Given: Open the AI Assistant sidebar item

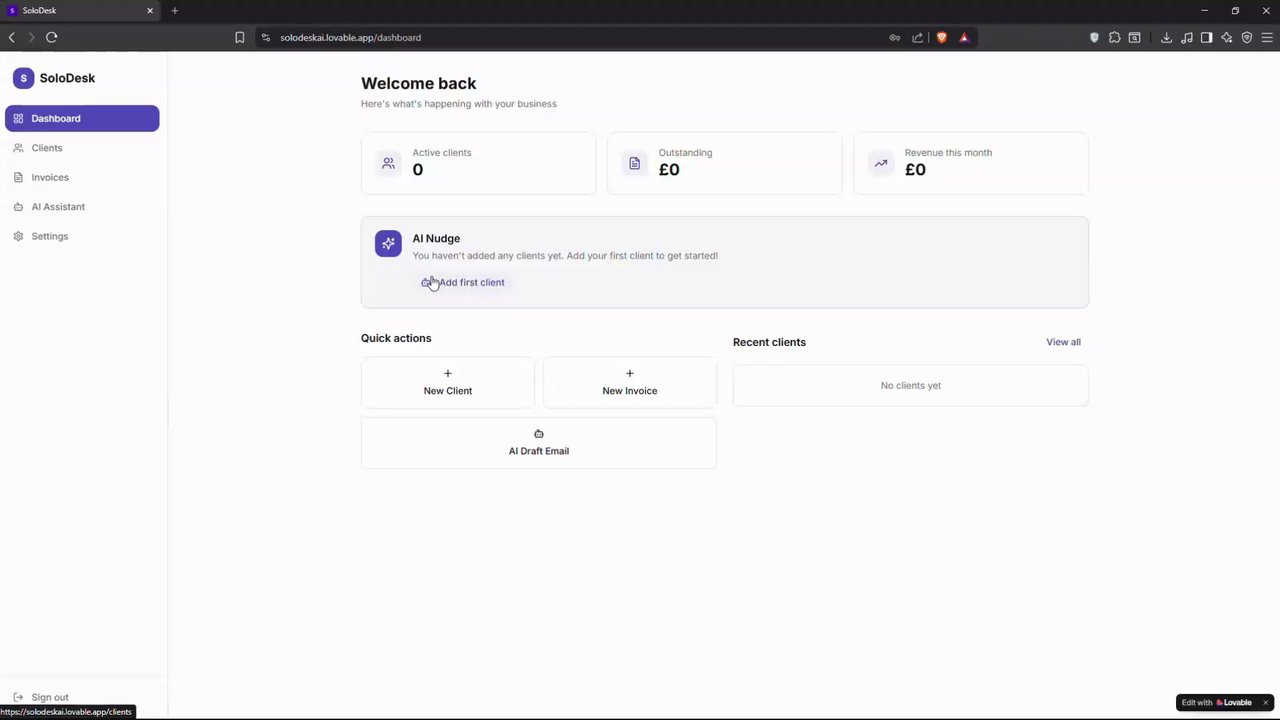Looking at the screenshot, I should click(x=82, y=207).
